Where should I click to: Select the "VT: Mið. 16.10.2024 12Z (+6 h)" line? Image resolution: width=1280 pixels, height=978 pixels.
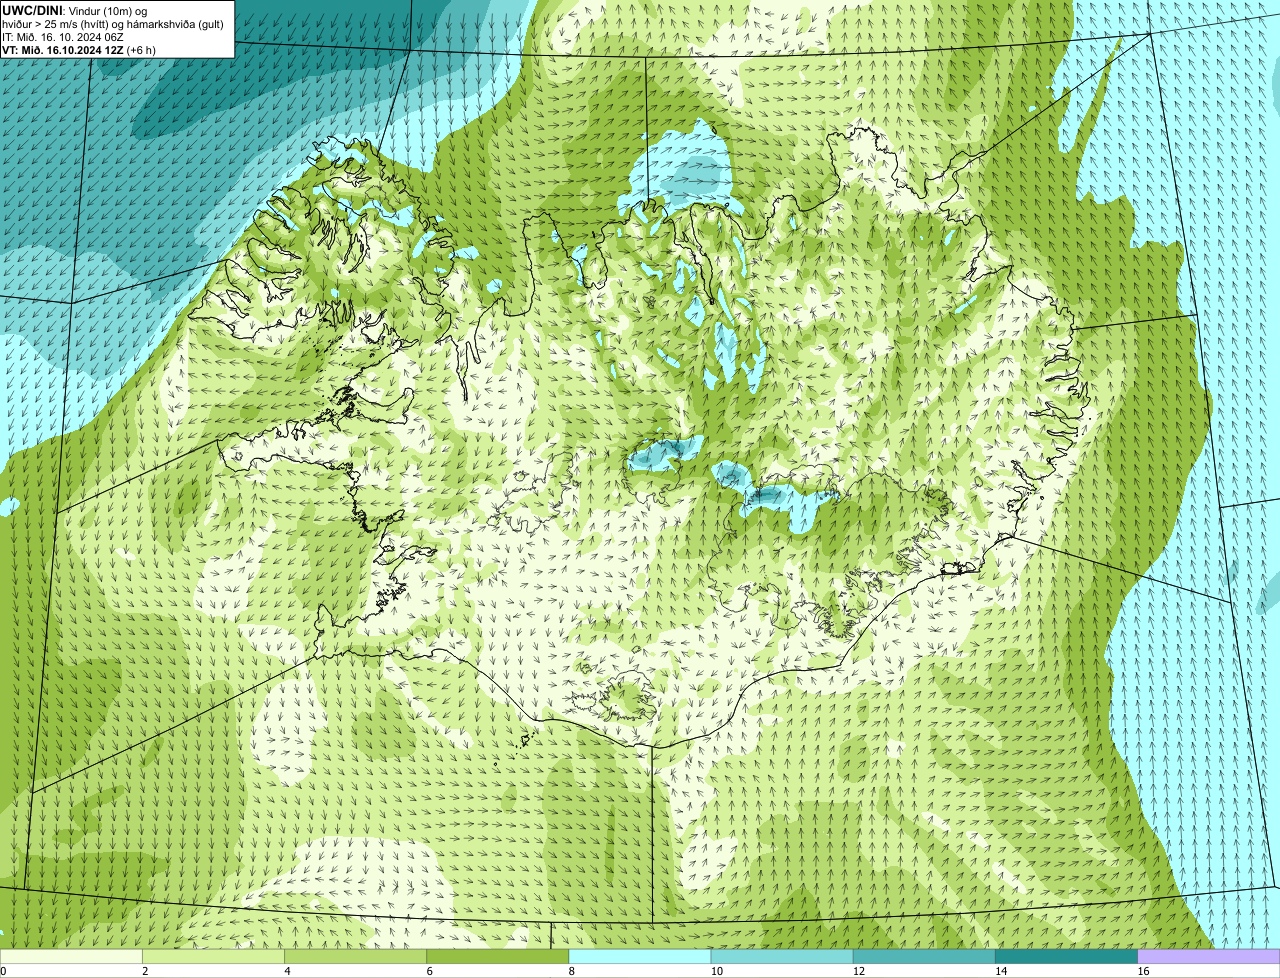coord(79,49)
